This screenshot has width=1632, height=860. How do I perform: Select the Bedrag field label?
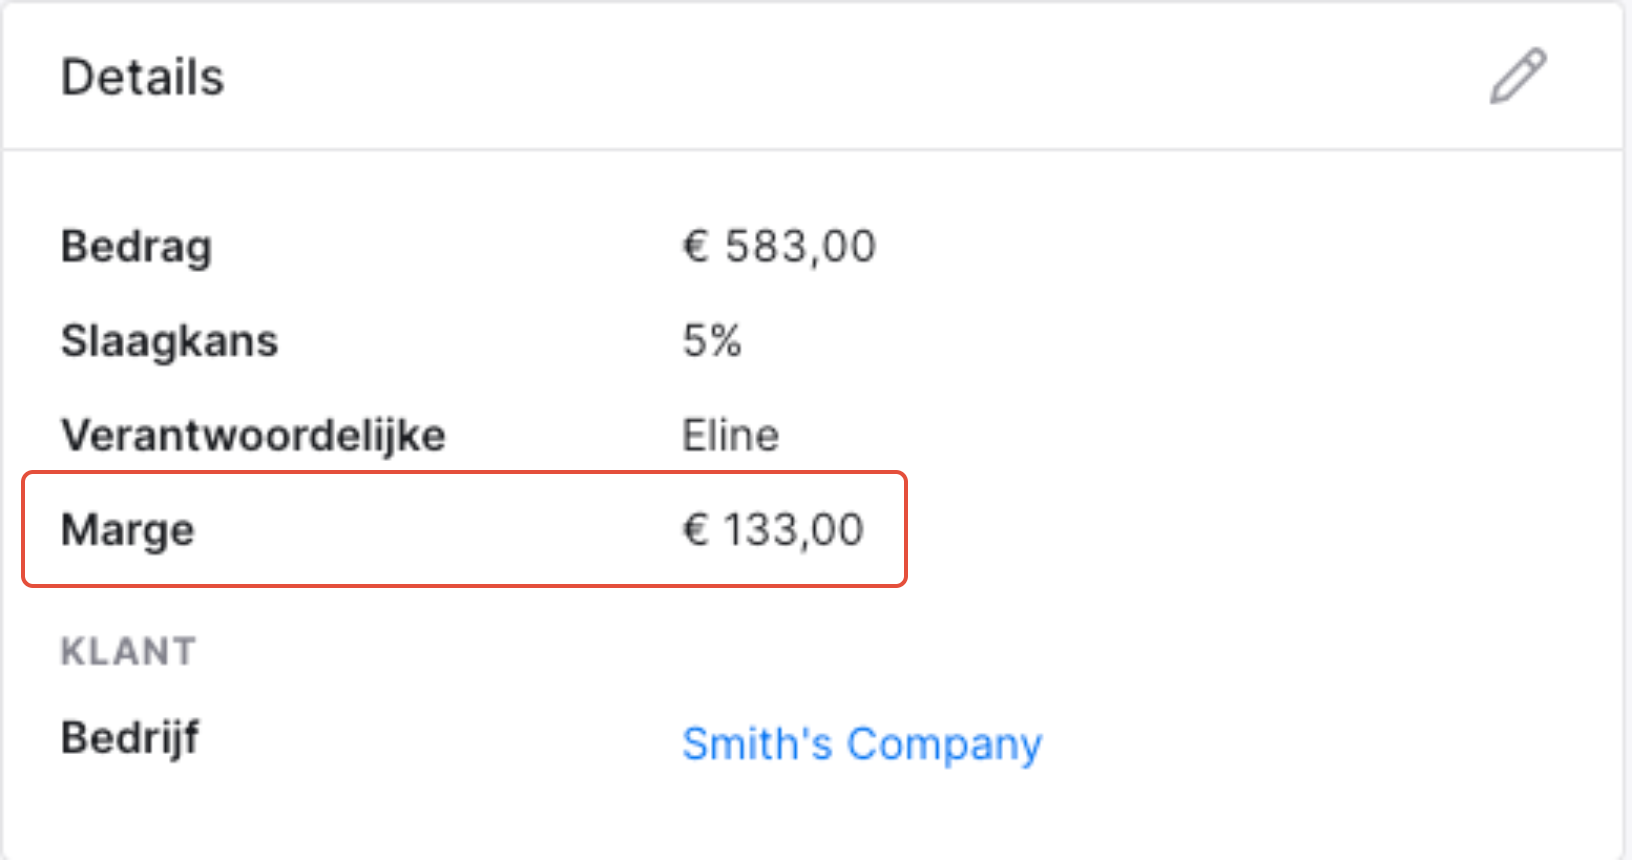[x=137, y=247]
